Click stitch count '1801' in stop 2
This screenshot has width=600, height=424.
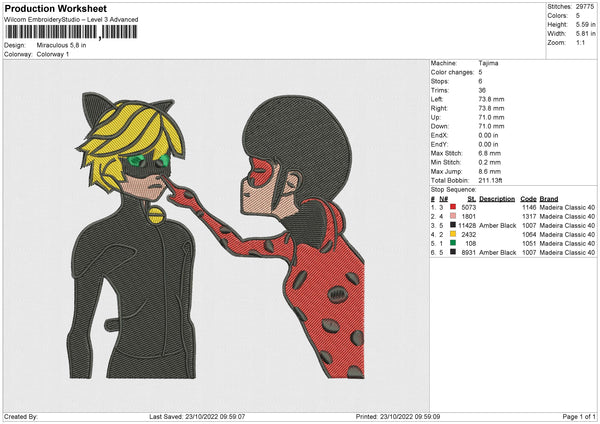pyautogui.click(x=469, y=217)
